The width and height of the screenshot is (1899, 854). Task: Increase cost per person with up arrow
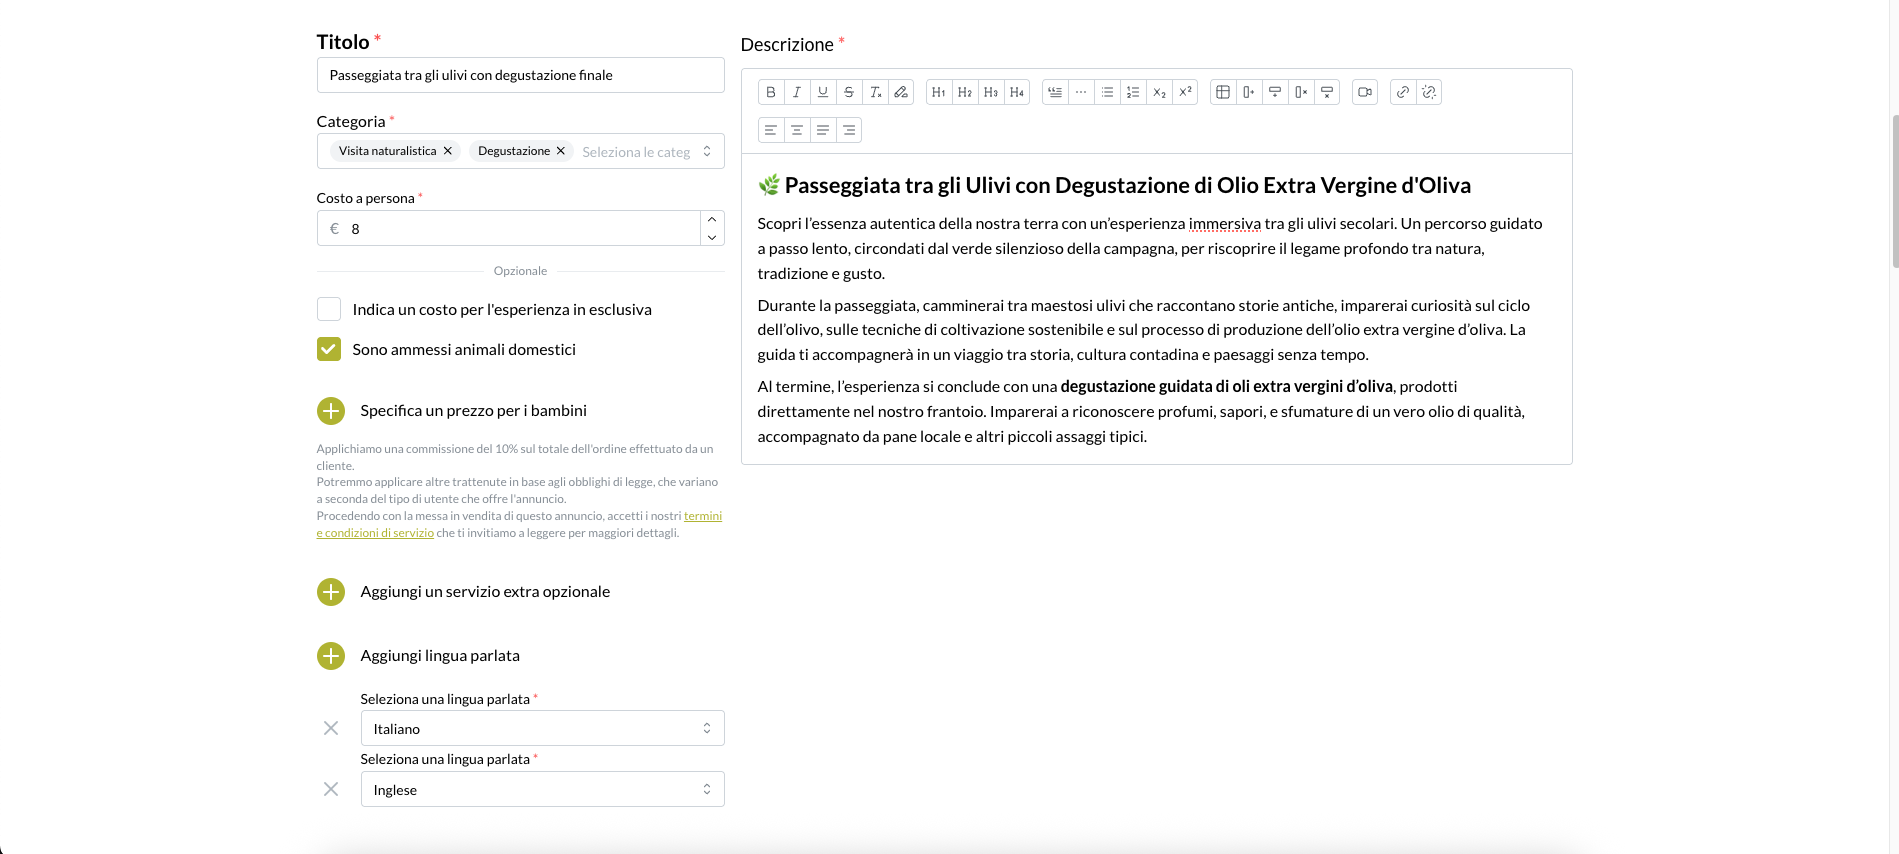pyautogui.click(x=712, y=220)
